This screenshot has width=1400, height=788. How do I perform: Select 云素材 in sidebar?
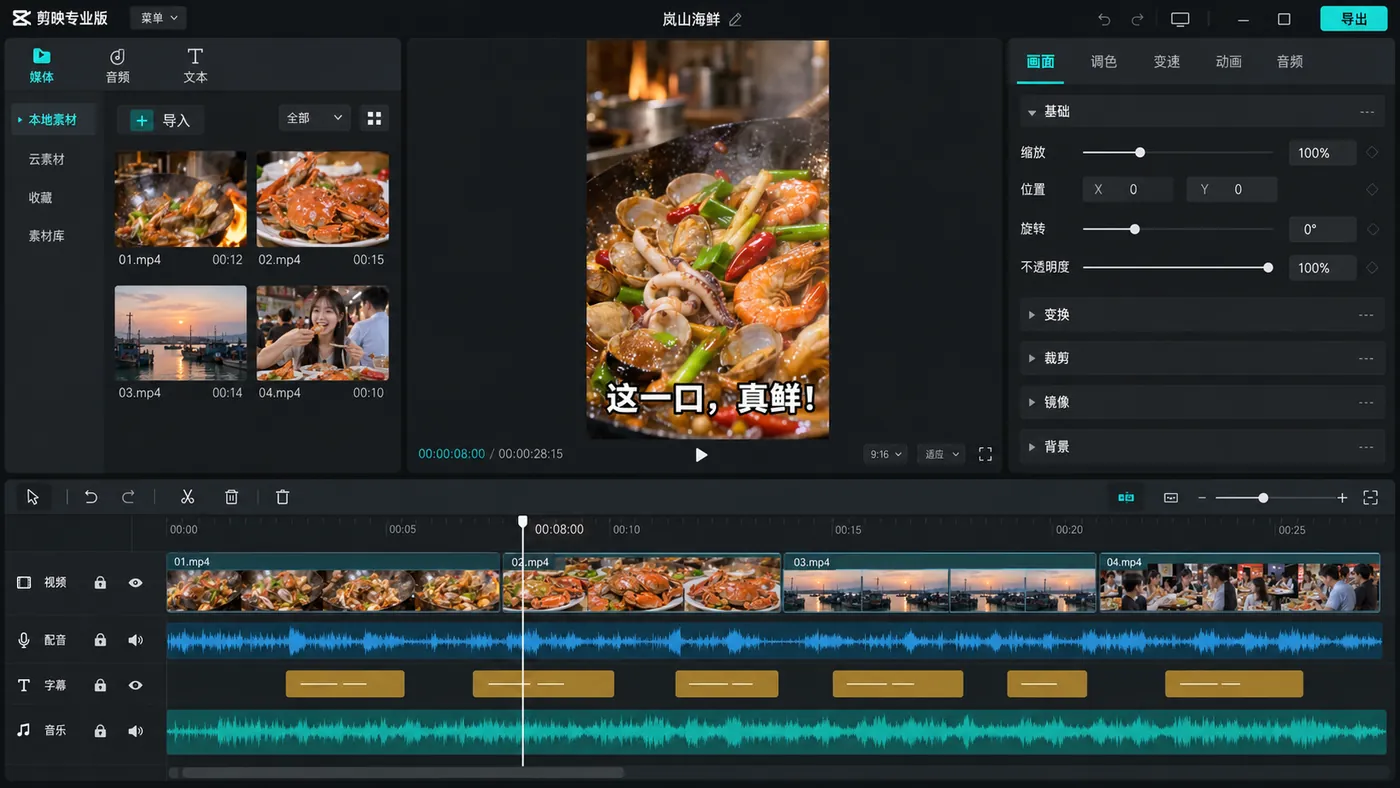point(46,159)
